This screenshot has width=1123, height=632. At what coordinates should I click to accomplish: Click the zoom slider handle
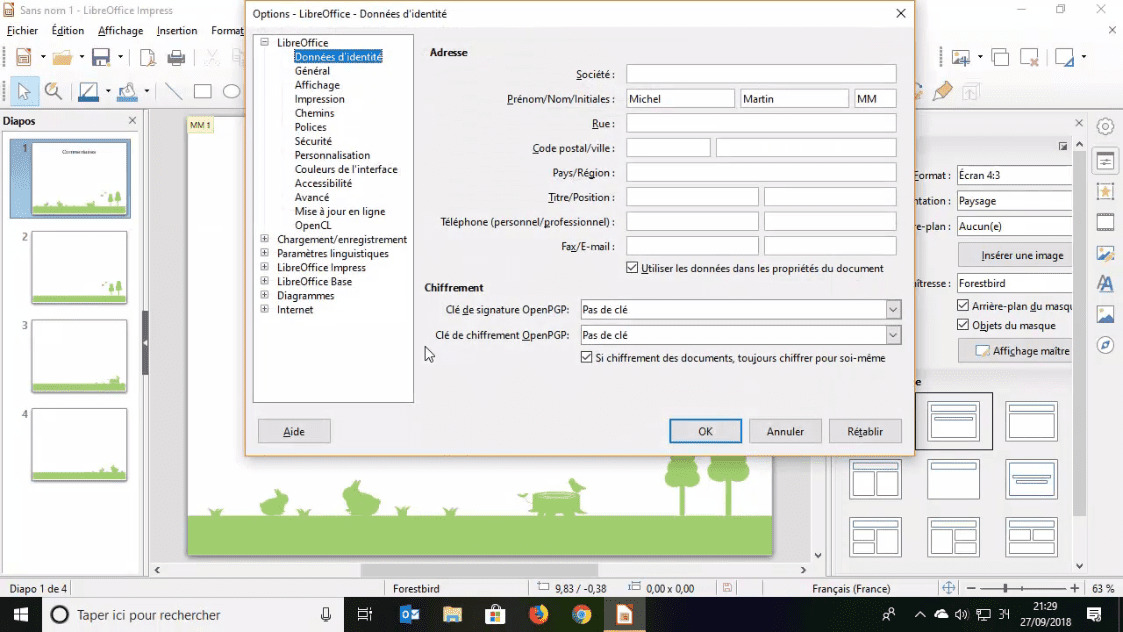tap(1006, 588)
